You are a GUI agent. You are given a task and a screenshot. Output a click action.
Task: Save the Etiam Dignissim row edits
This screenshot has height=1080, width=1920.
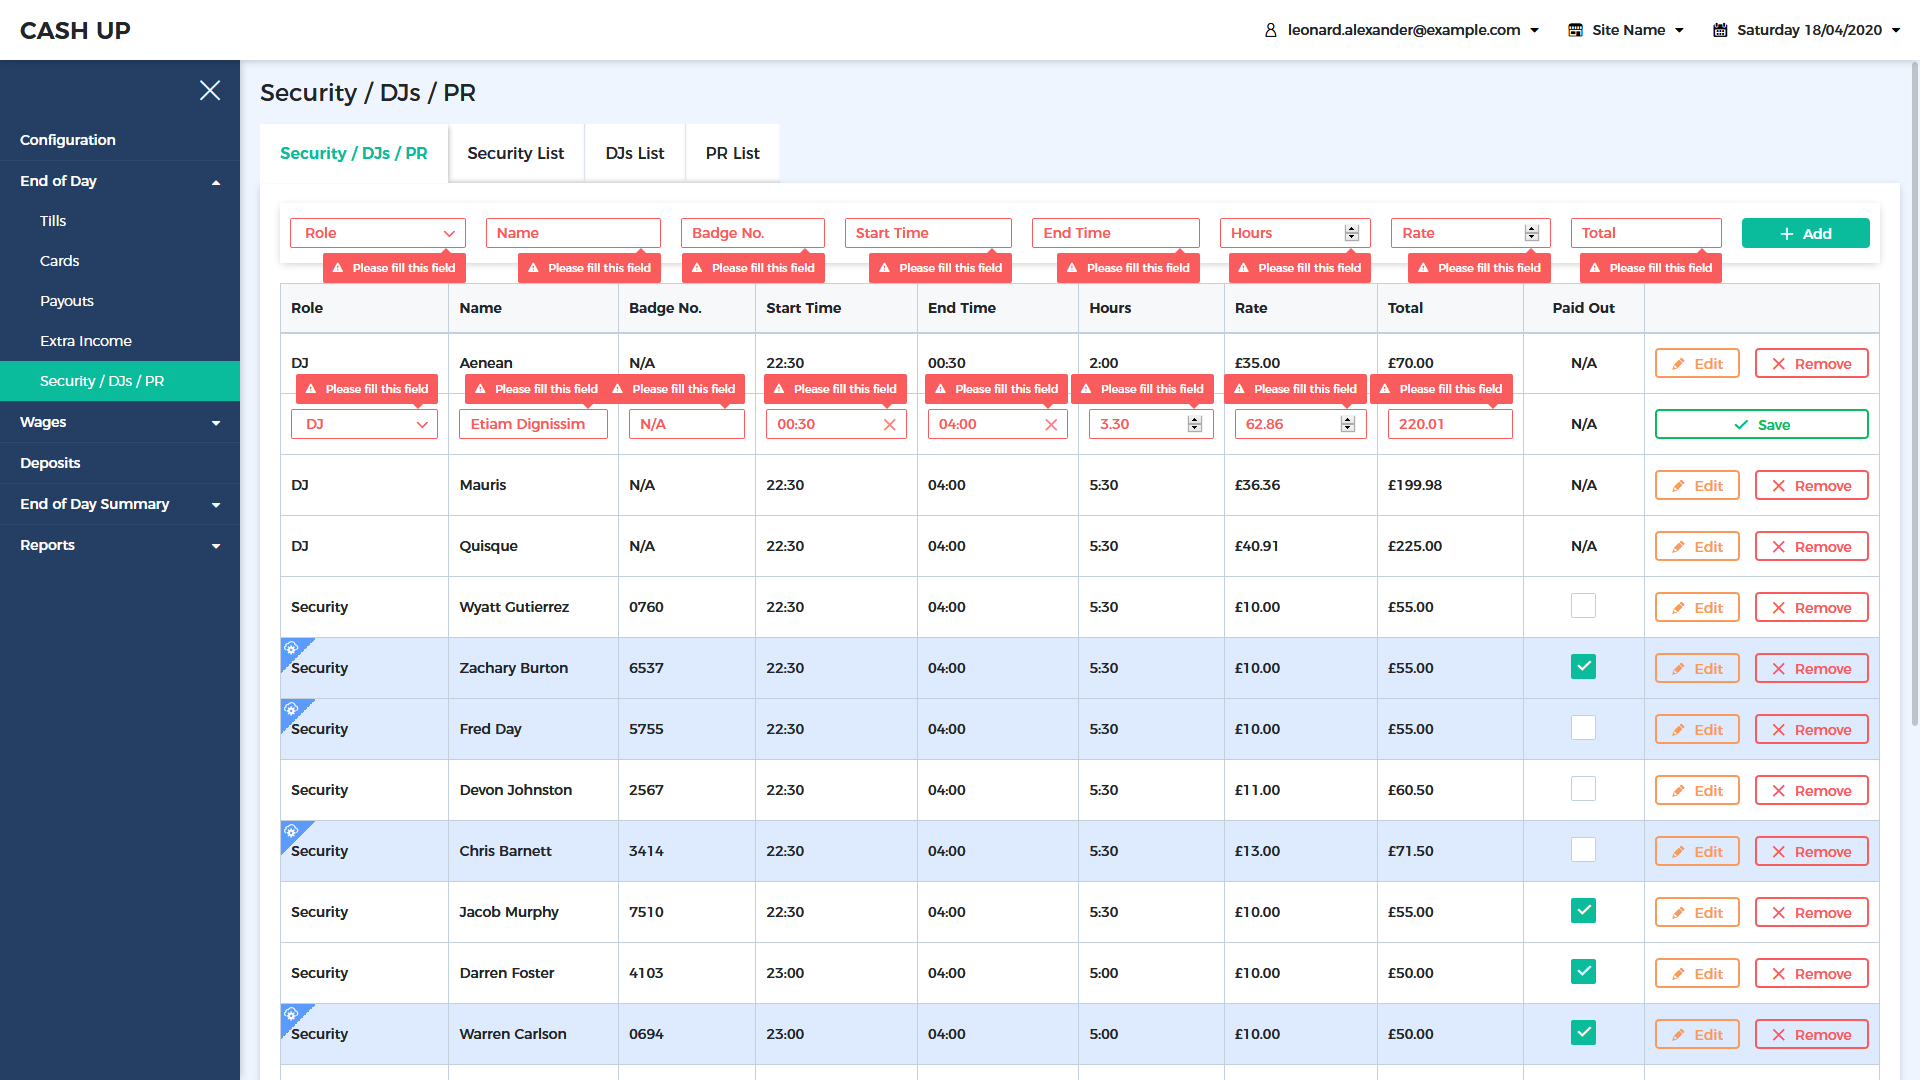click(1761, 425)
